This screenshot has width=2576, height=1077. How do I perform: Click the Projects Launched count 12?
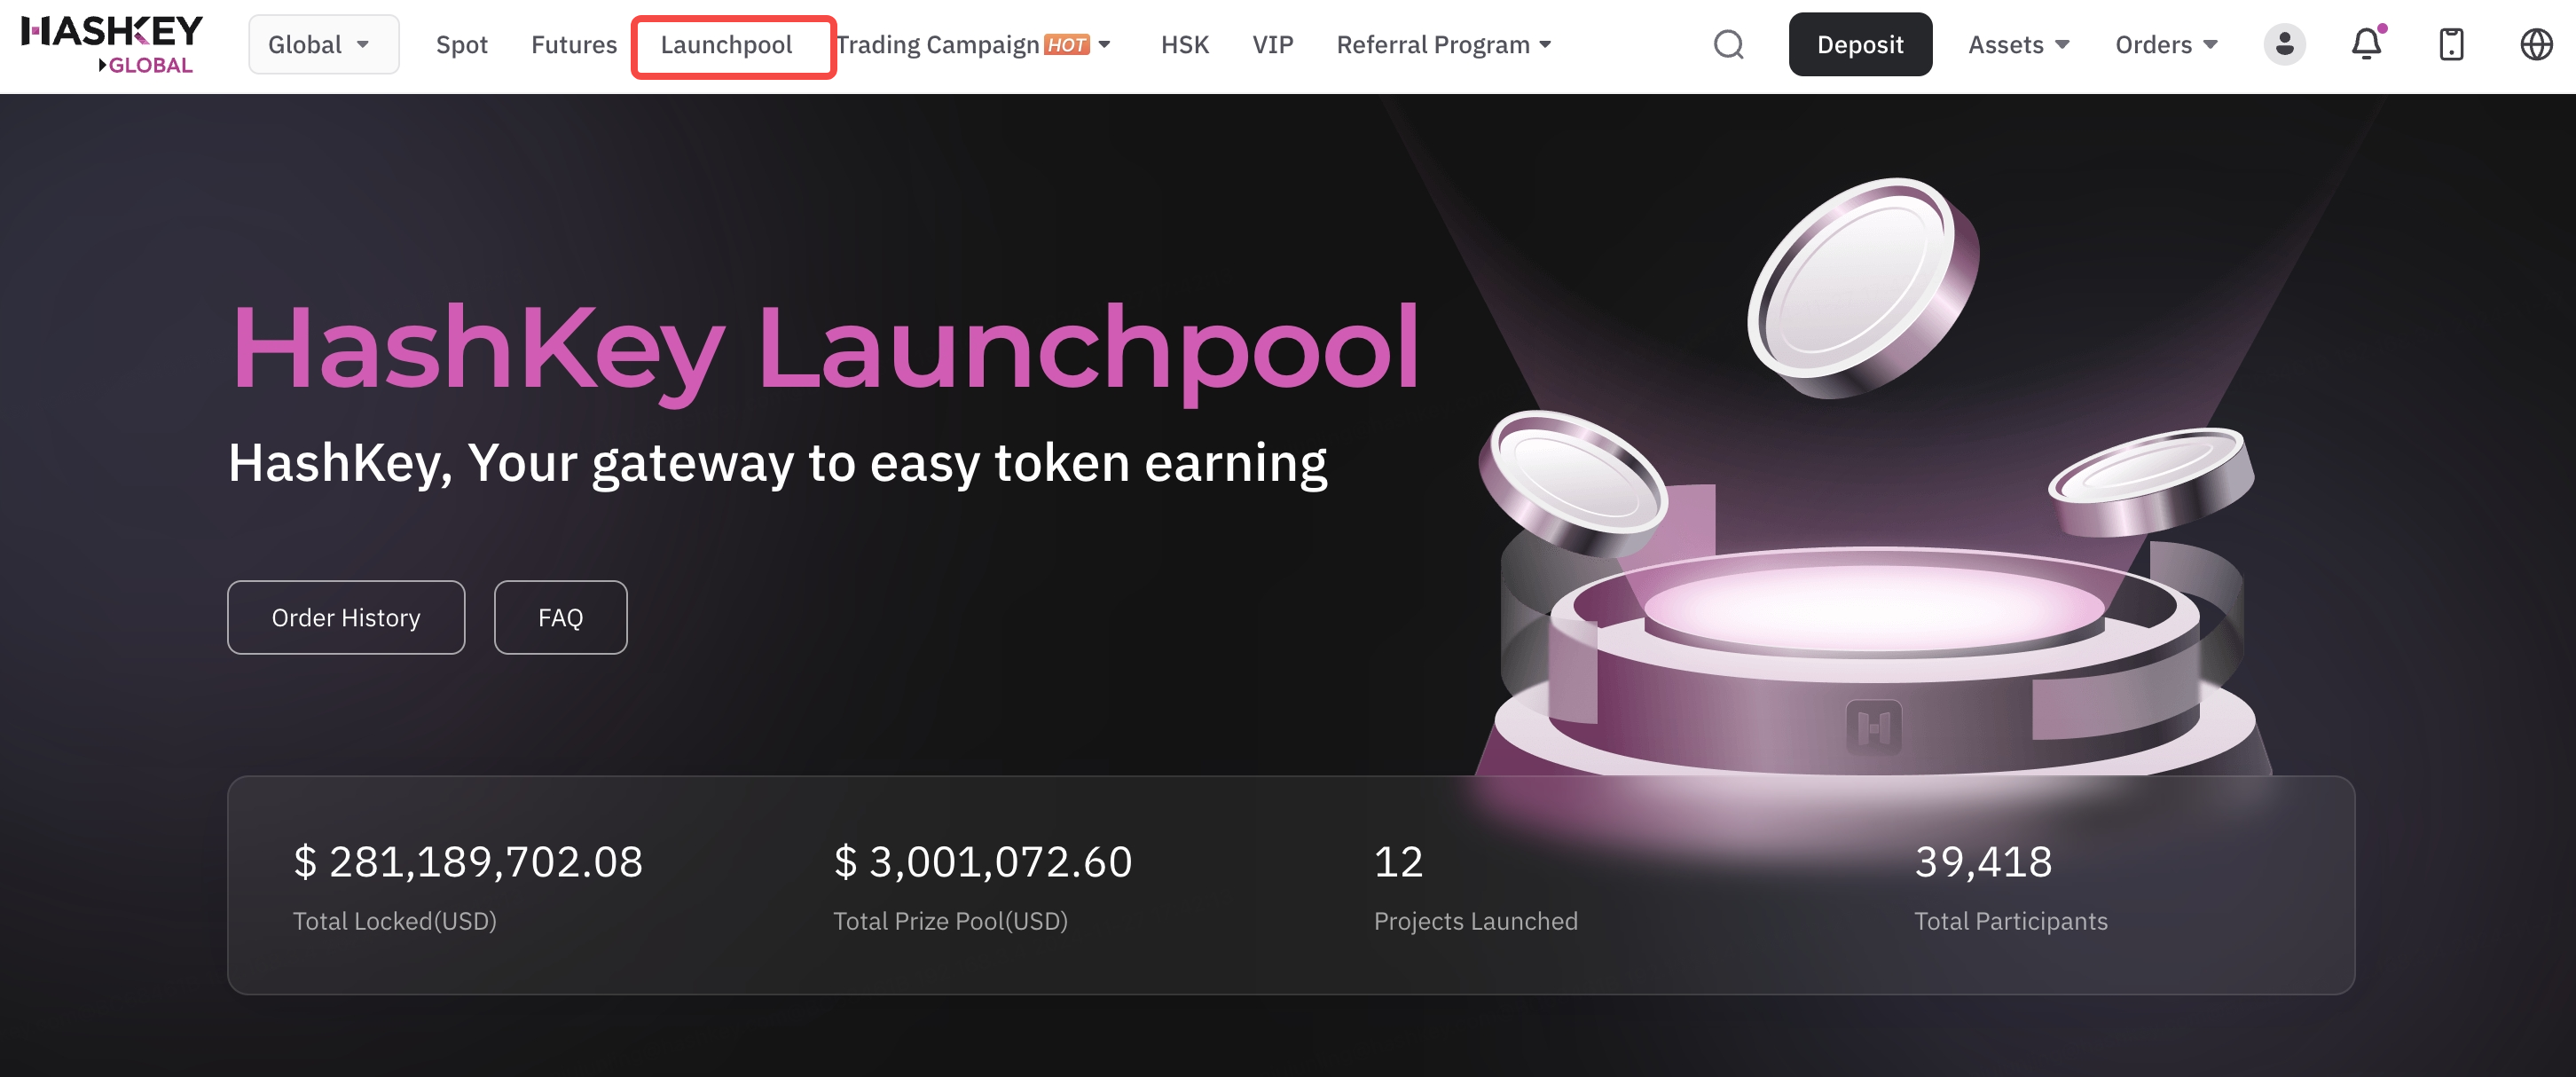click(x=1398, y=862)
